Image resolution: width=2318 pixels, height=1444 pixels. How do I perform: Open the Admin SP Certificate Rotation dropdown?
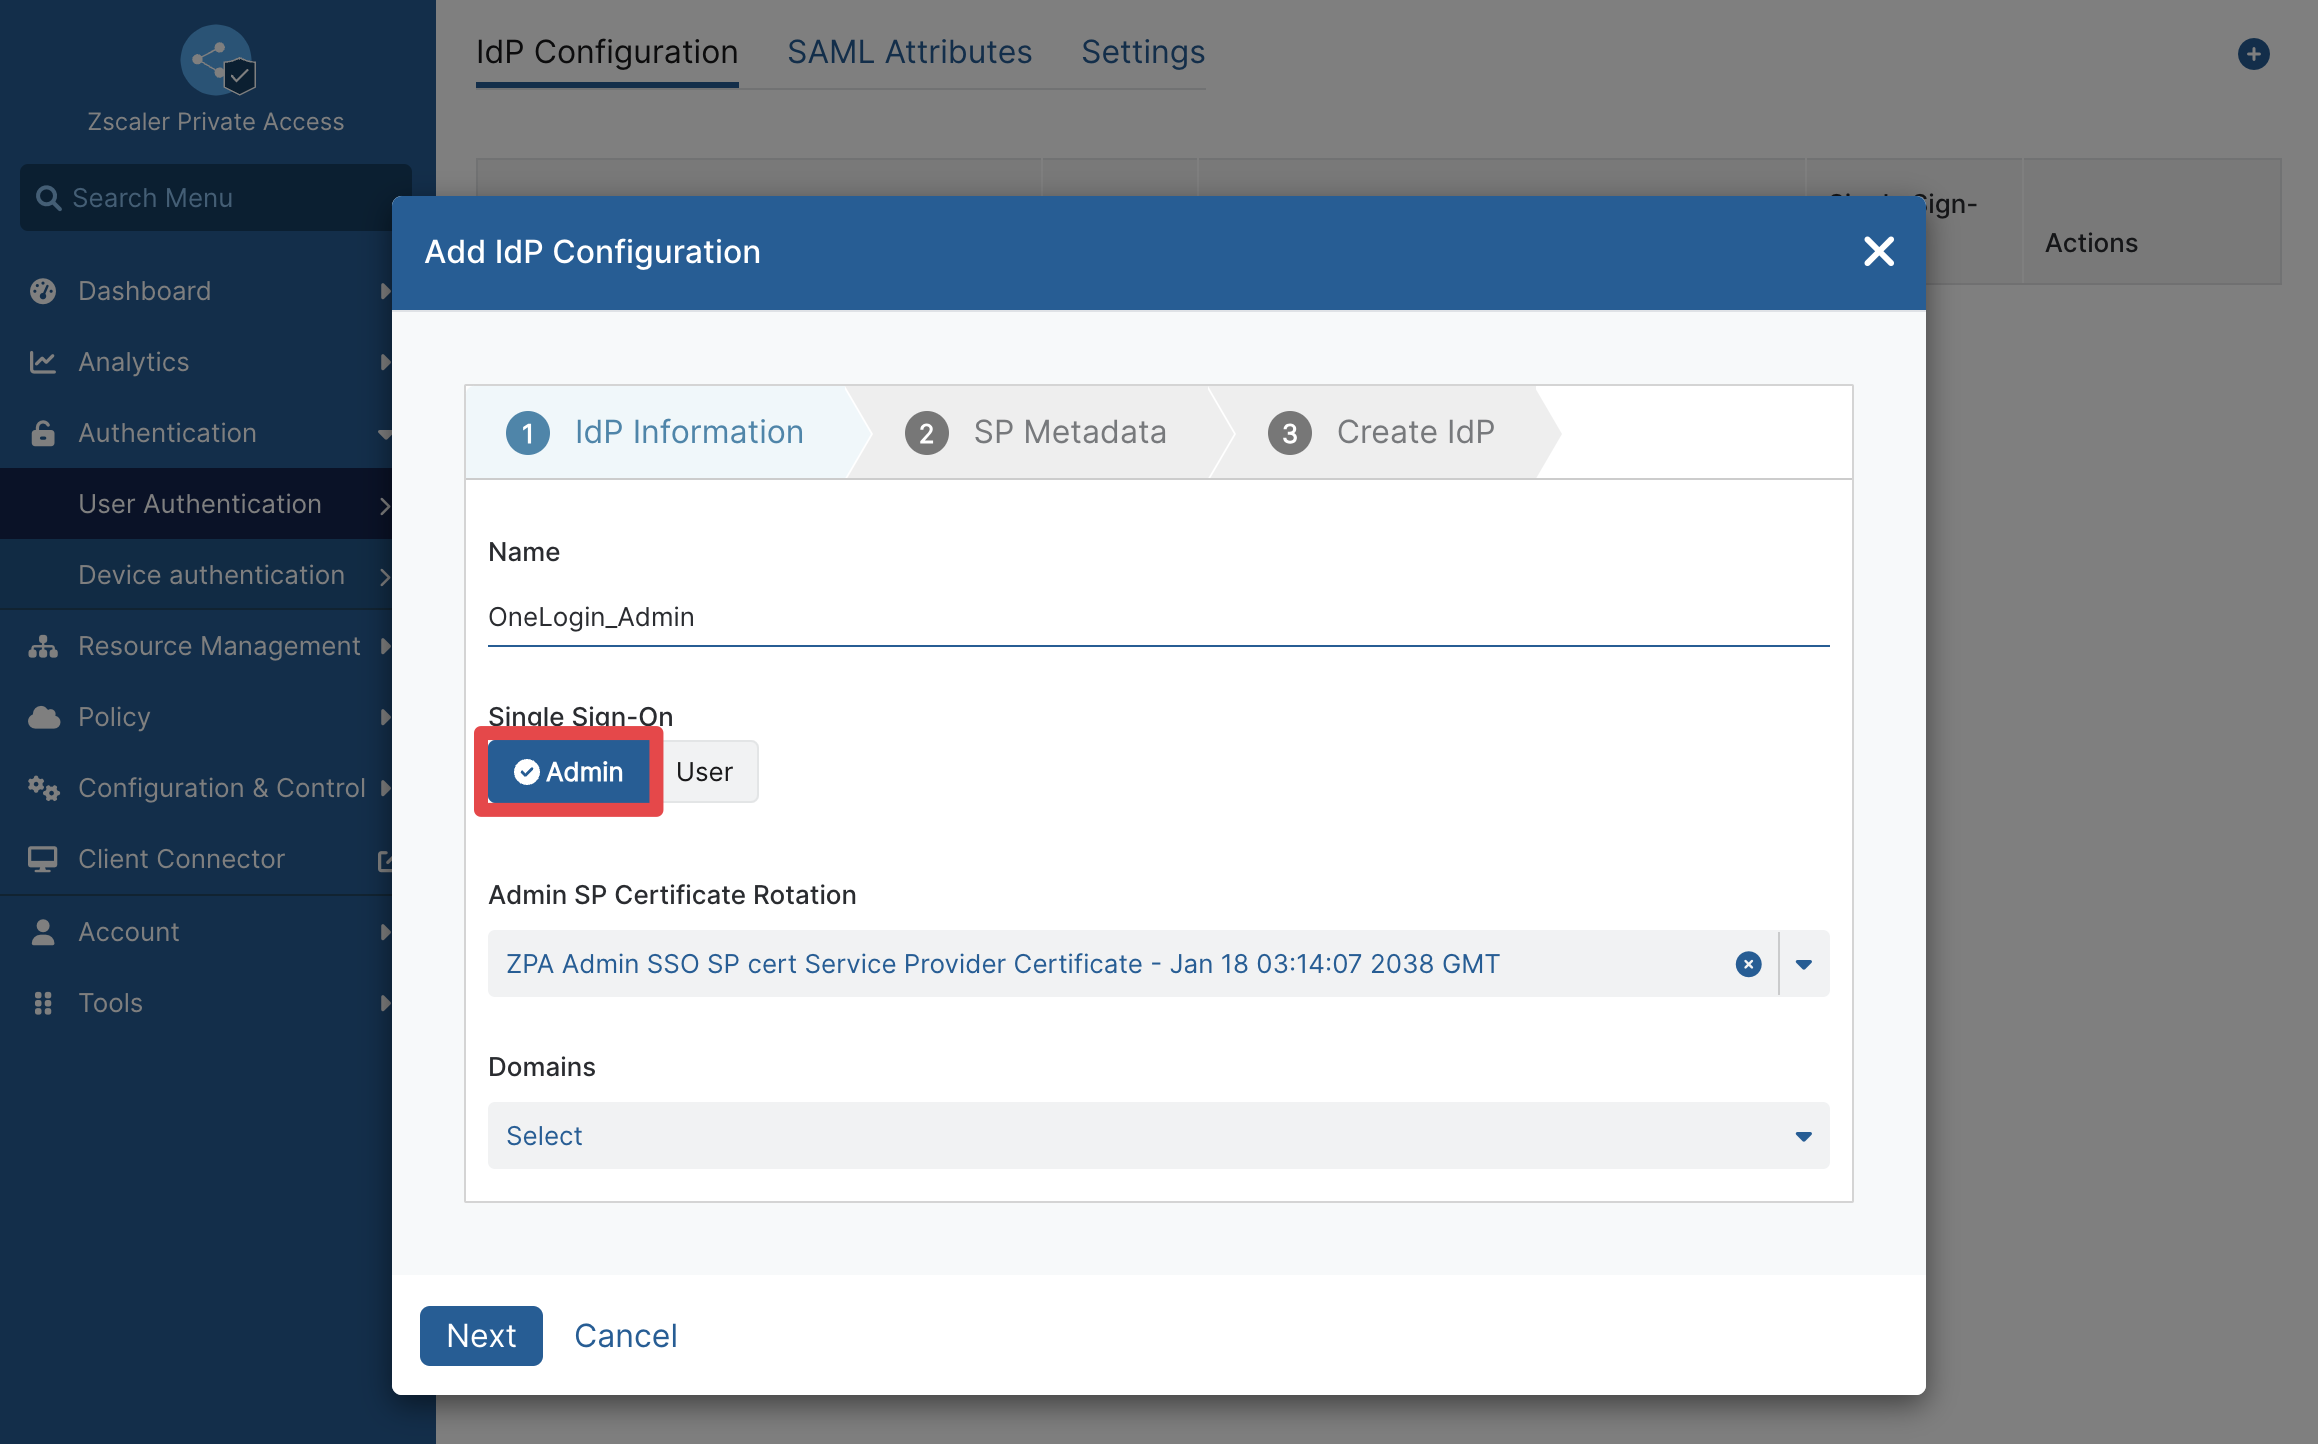(x=1804, y=964)
